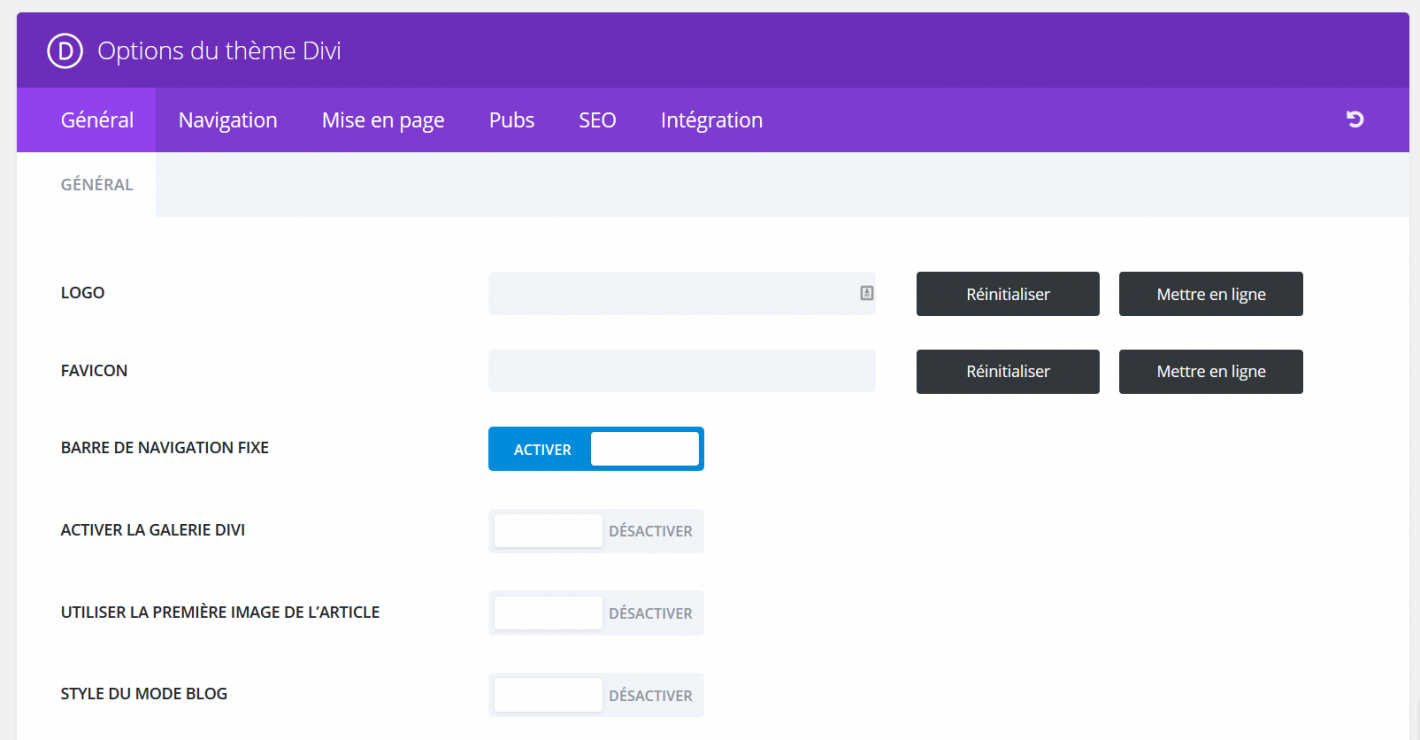Image resolution: width=1420 pixels, height=740 pixels.
Task: Enable the Activer la galerie Divi toggle
Action: [596, 531]
